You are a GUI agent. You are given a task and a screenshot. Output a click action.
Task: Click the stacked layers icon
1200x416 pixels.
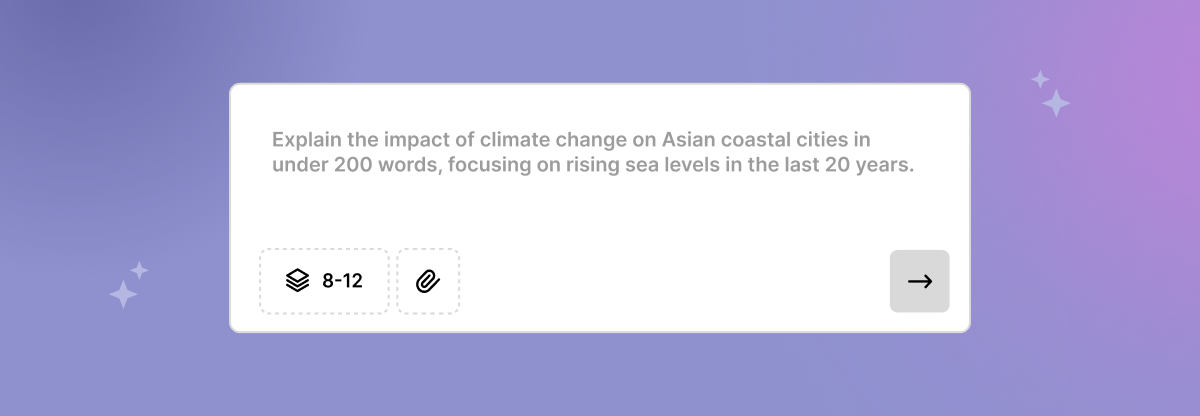pos(297,281)
